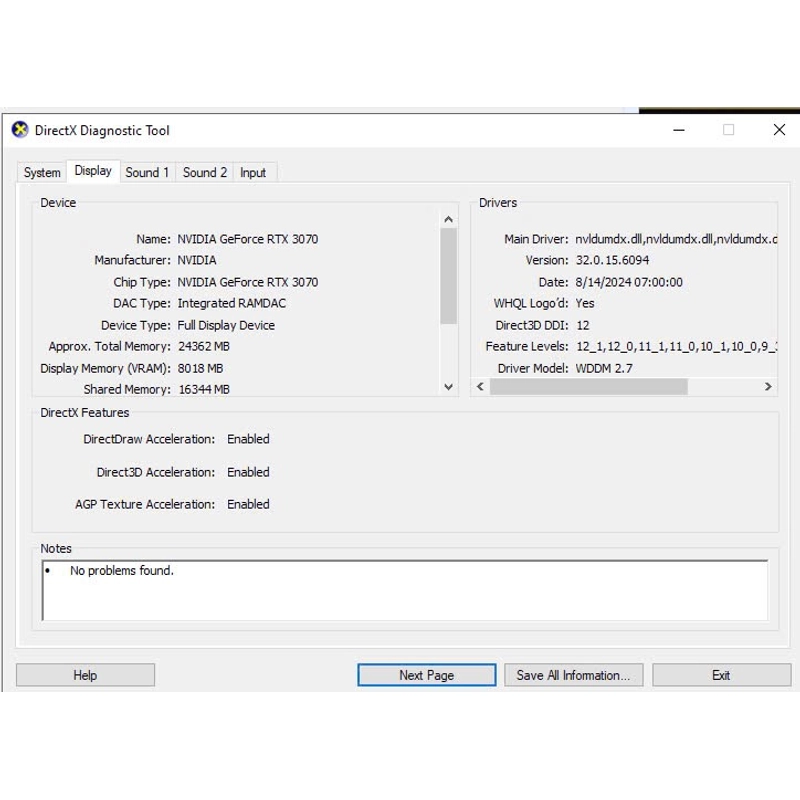The height and width of the screenshot is (800, 800).
Task: Click the DirectX Diagnostic Tool title icon
Action: [x=20, y=130]
